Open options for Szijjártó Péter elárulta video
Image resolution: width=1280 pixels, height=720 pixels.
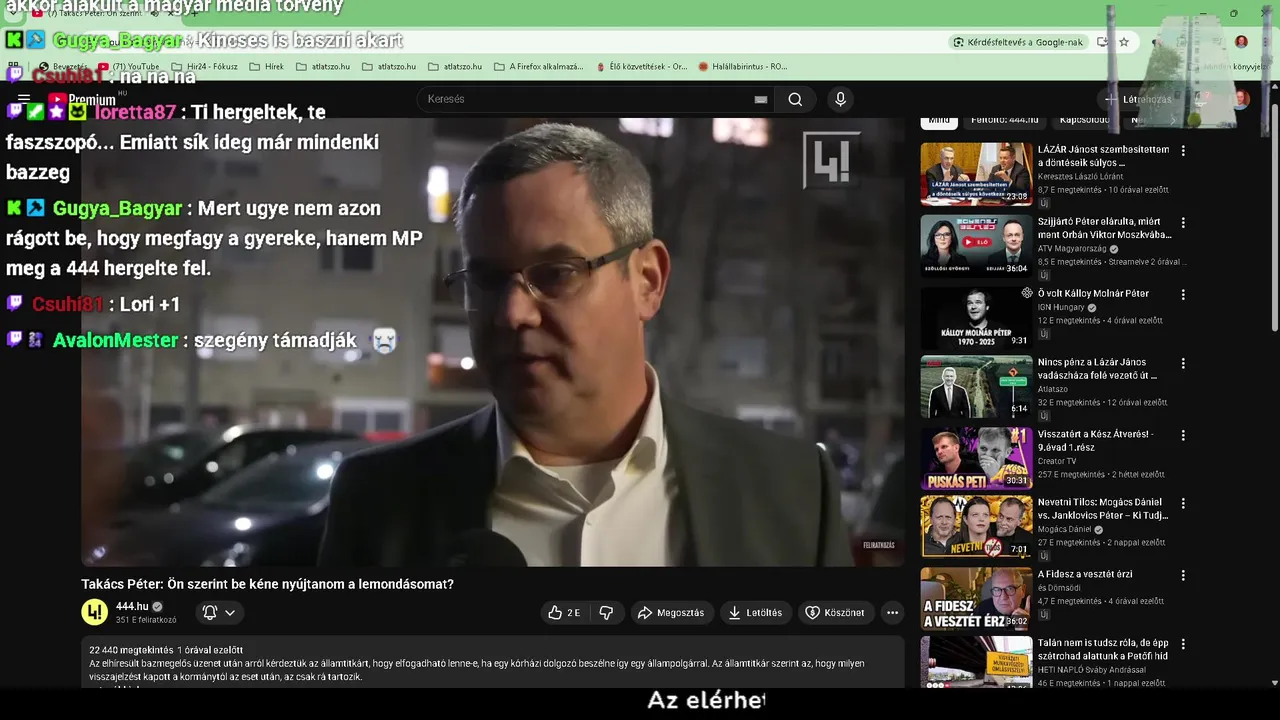pos(1183,222)
